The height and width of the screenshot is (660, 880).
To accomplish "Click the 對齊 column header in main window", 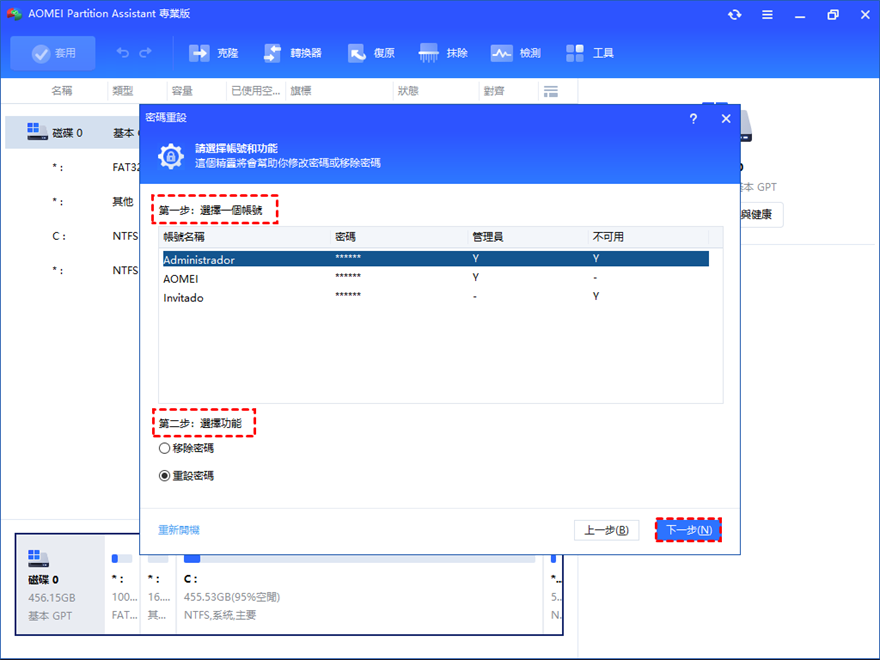I will tap(494, 91).
